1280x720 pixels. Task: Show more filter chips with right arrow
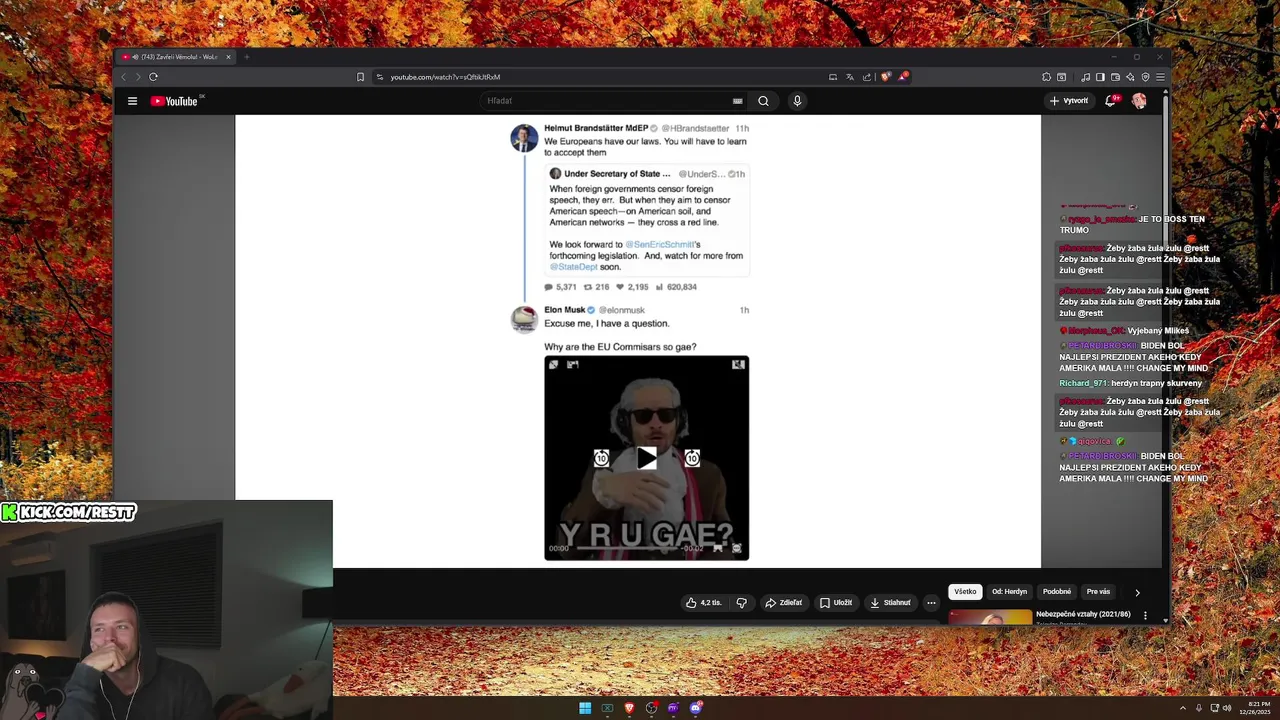click(x=1137, y=592)
